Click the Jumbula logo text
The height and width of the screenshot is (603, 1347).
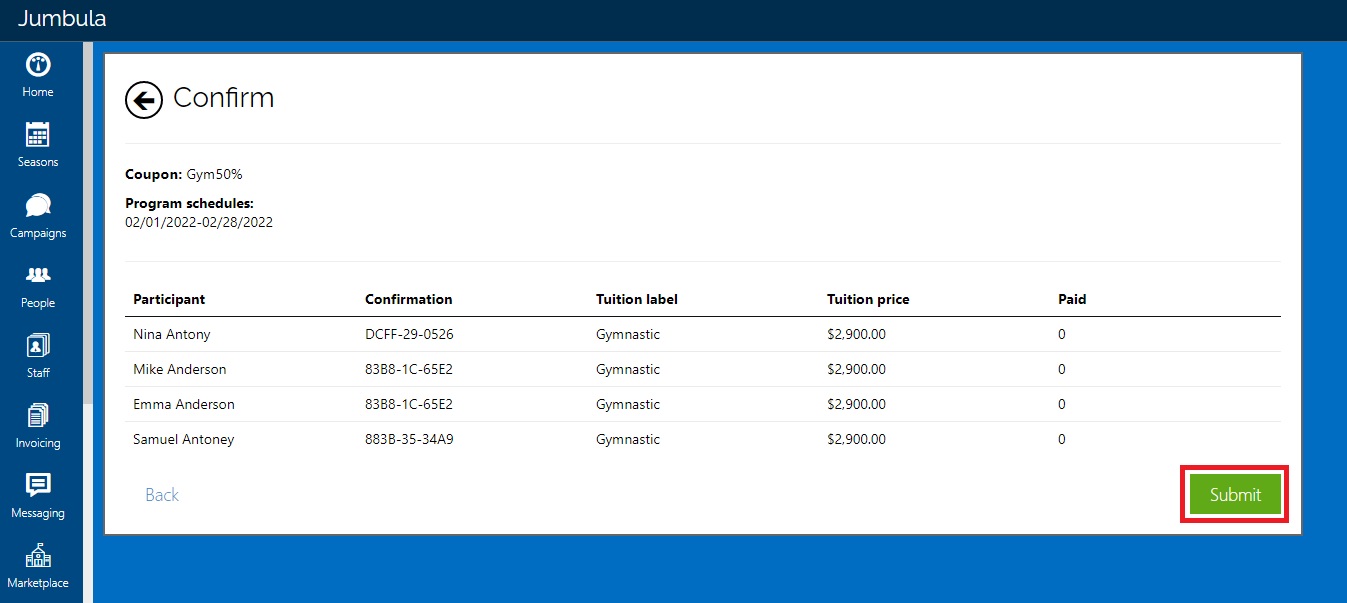click(x=62, y=18)
